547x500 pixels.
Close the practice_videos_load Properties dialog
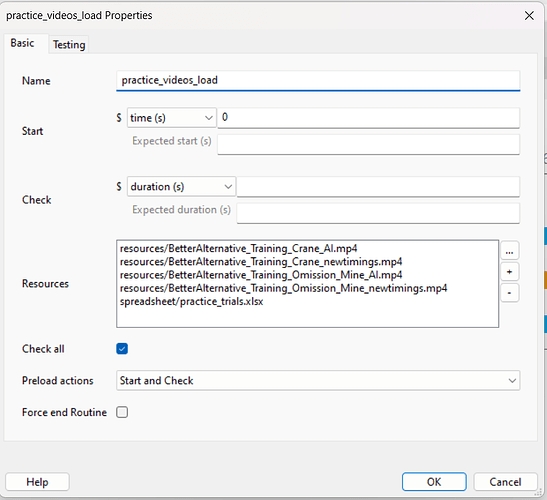click(529, 15)
